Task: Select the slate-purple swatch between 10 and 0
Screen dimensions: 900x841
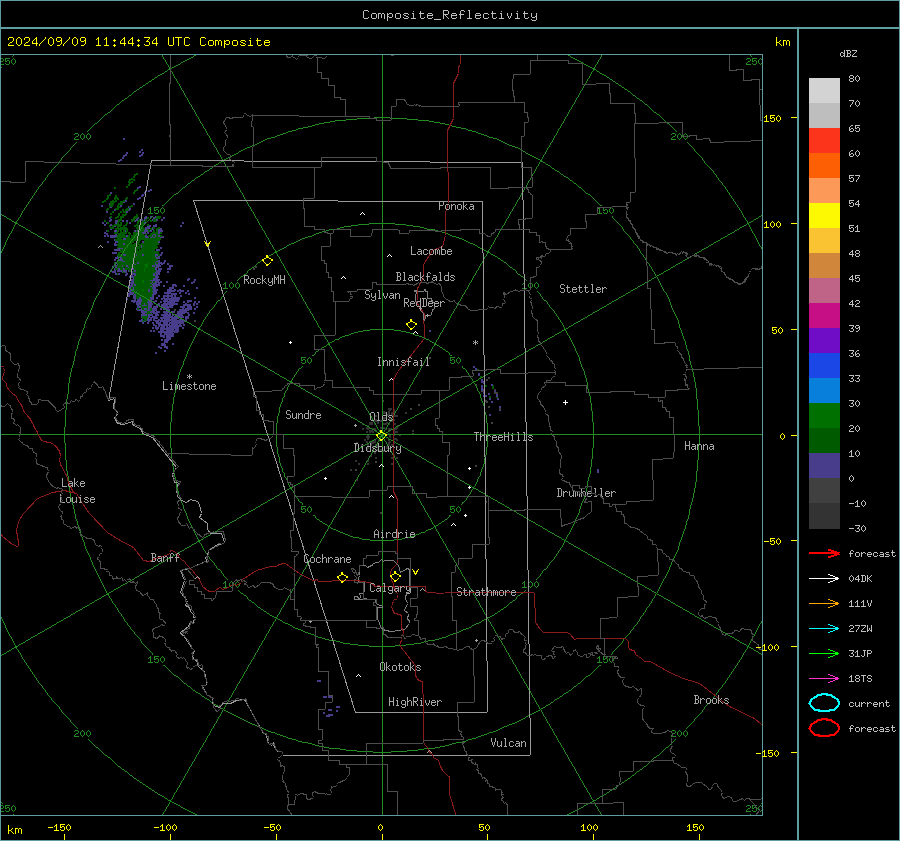Action: point(824,466)
